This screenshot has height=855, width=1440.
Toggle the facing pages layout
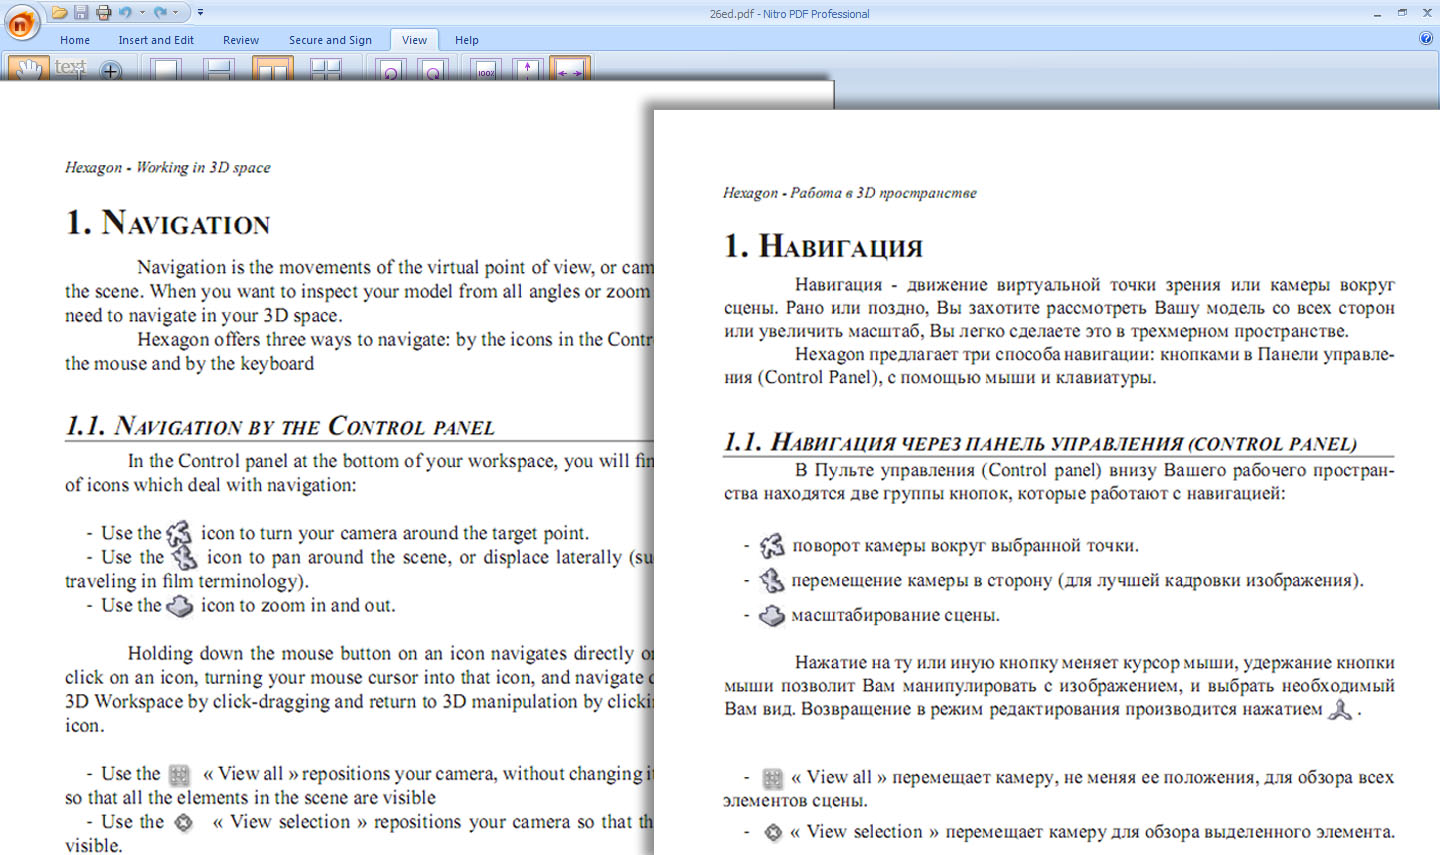[x=272, y=69]
